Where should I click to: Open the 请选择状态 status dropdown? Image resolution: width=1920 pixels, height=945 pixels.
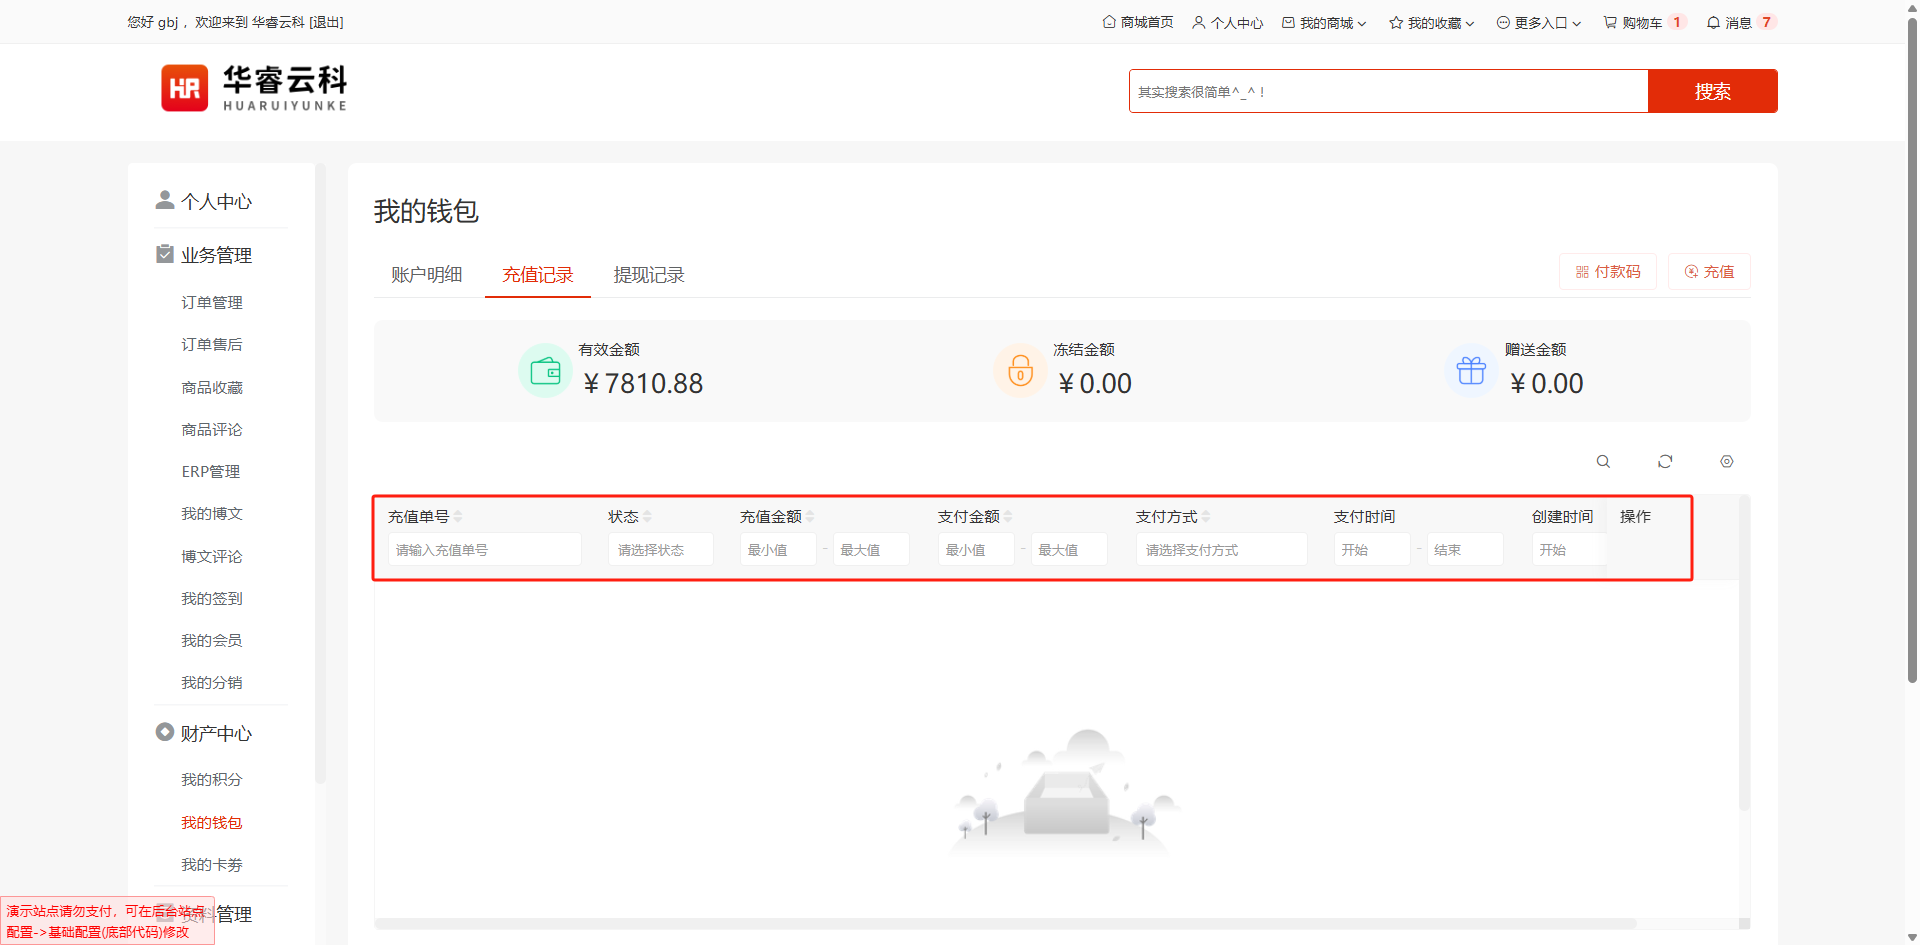(x=660, y=550)
